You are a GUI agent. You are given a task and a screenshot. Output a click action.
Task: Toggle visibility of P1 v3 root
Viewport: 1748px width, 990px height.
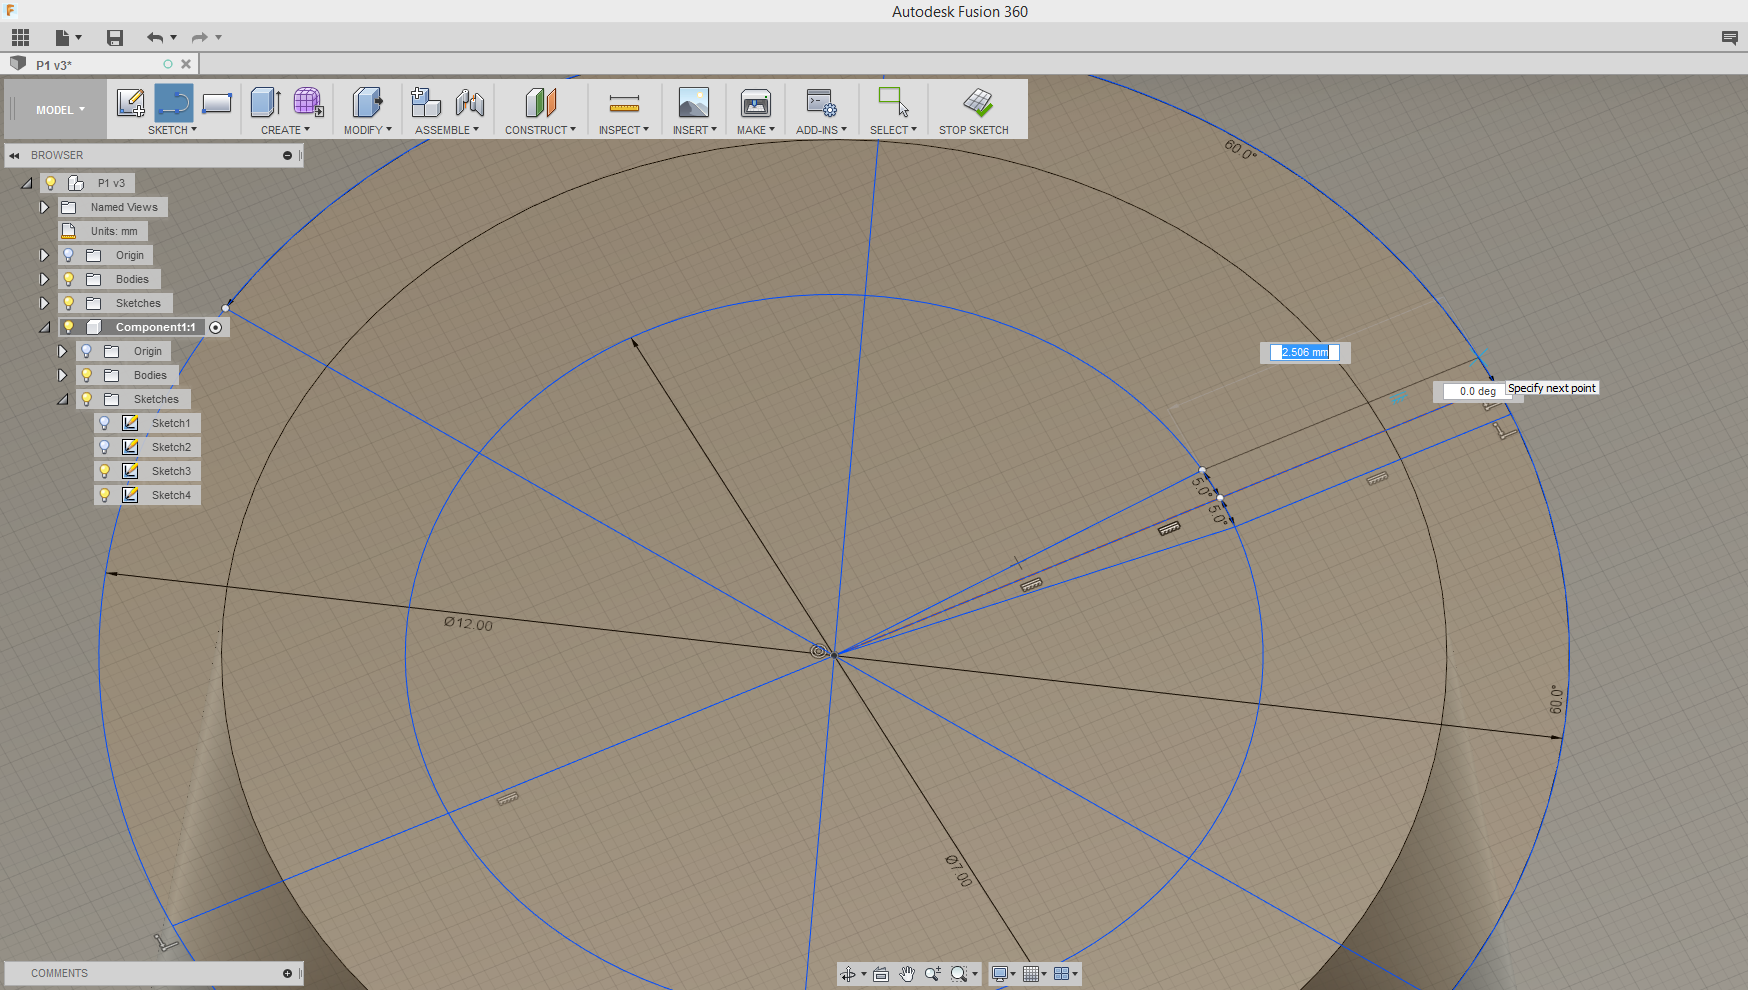point(51,183)
